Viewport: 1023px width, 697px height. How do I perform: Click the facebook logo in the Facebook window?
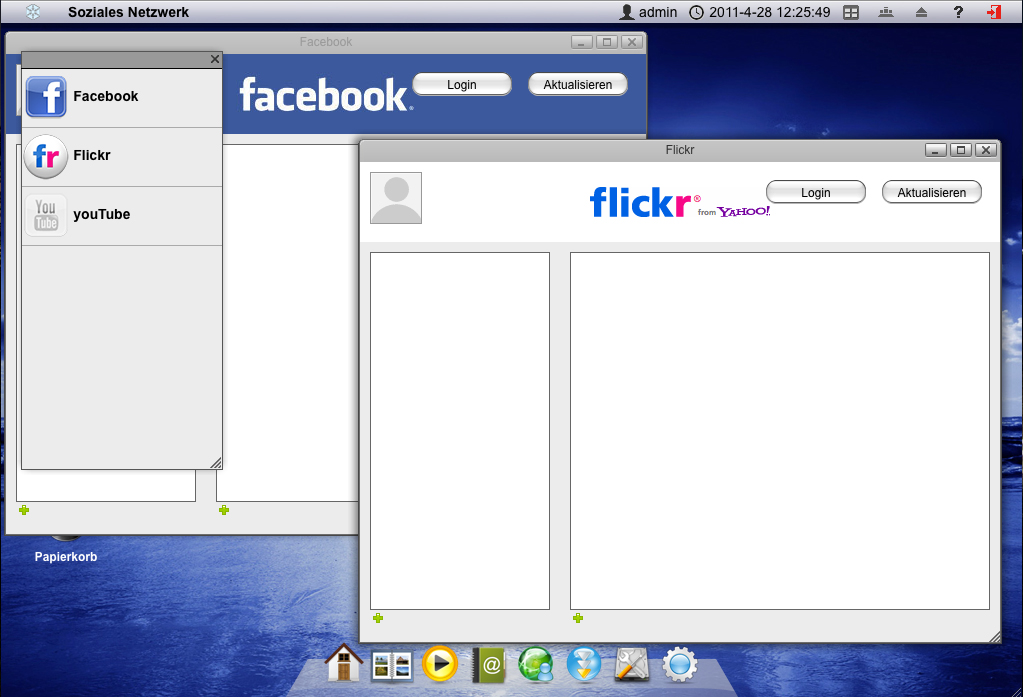pos(326,95)
